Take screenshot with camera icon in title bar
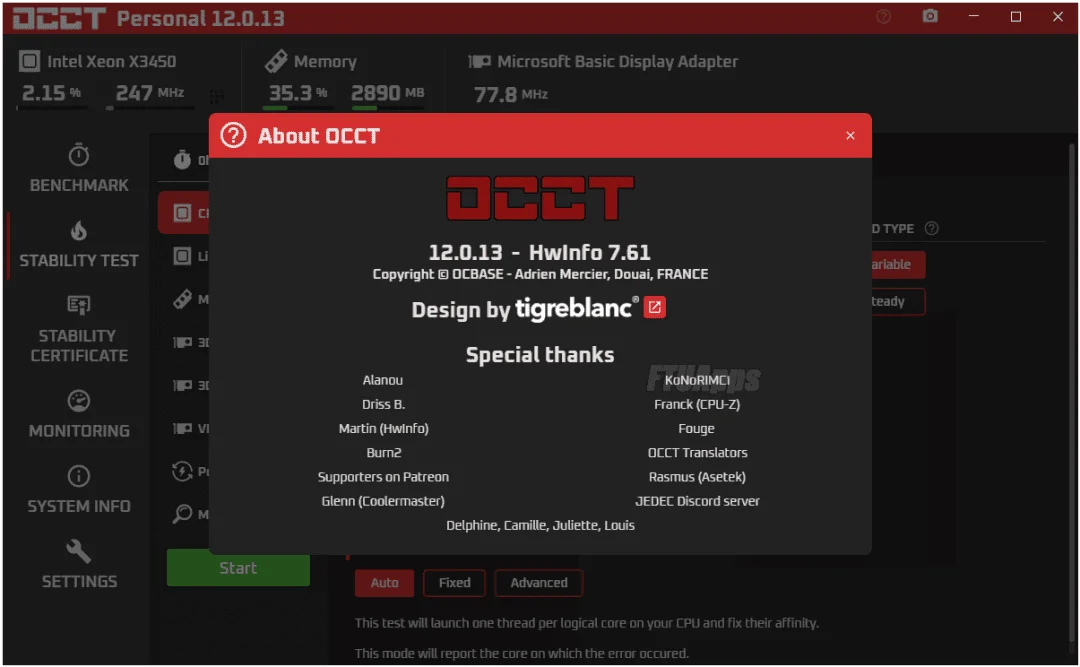The width and height of the screenshot is (1080, 667). coord(930,16)
